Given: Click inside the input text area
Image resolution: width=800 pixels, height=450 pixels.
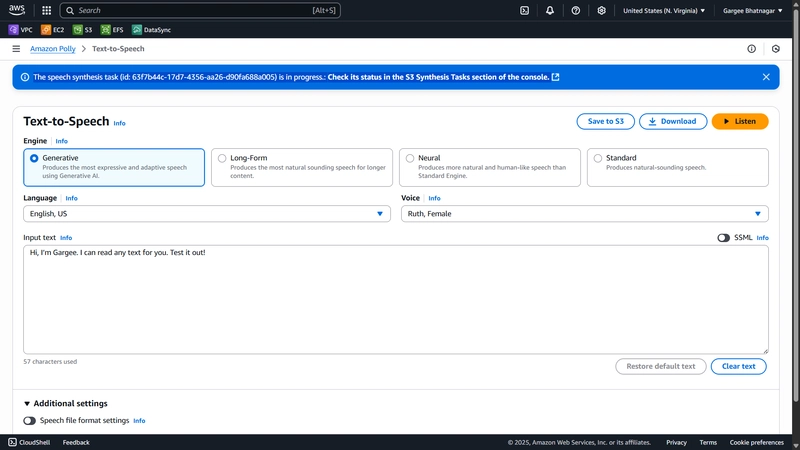Looking at the screenshot, I should coord(395,299).
